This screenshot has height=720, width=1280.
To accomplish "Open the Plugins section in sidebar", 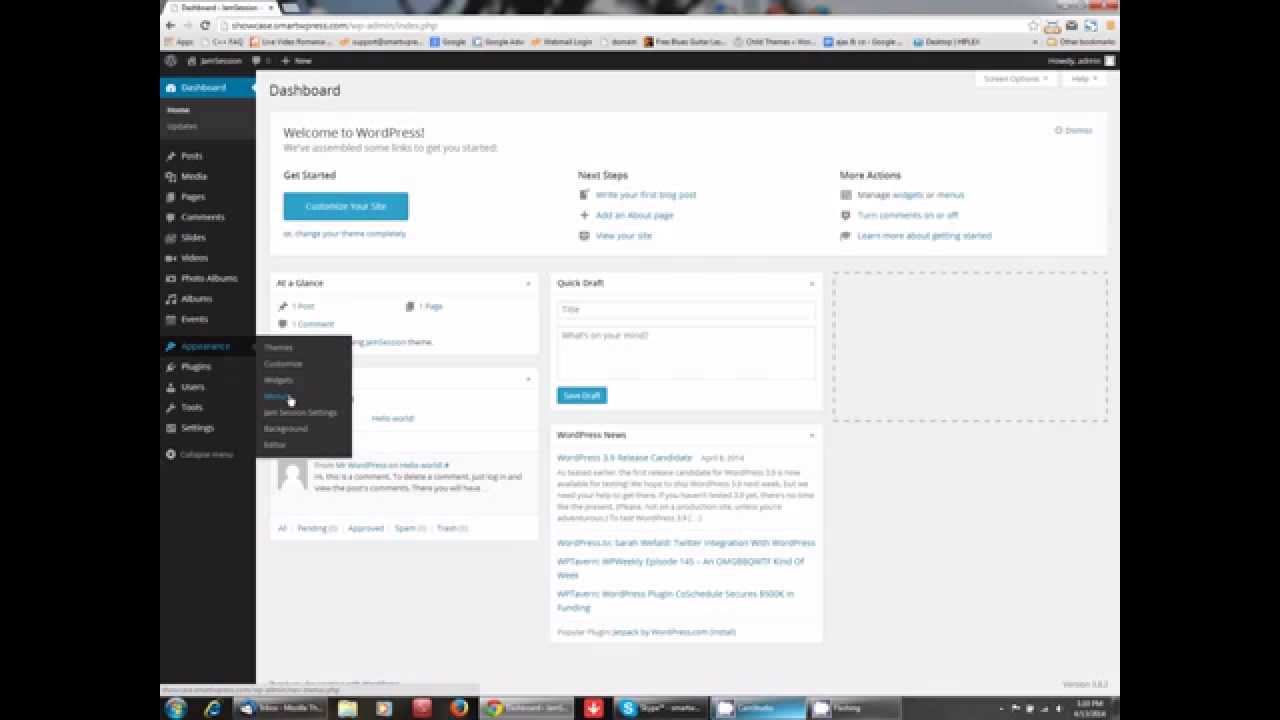I will (x=196, y=367).
